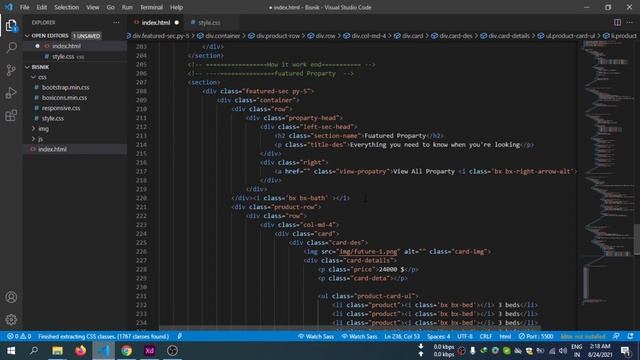Open the Explorer view in activity bar

[x=11, y=25]
